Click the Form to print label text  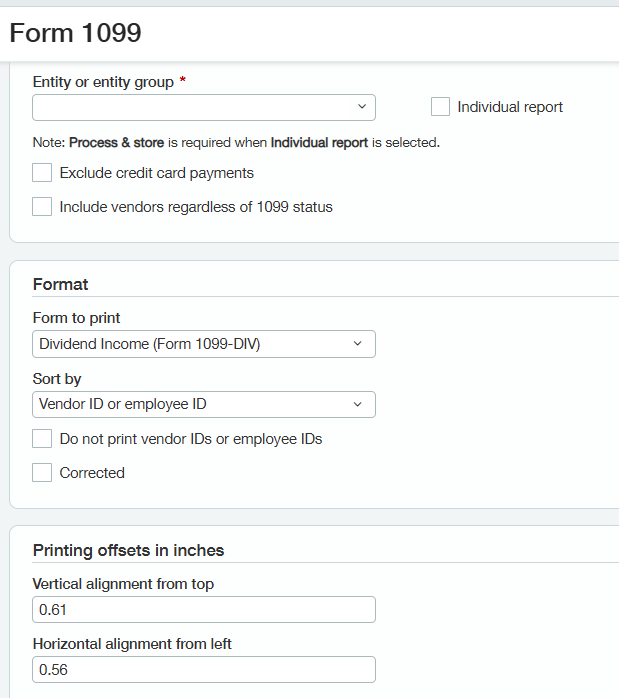(77, 318)
